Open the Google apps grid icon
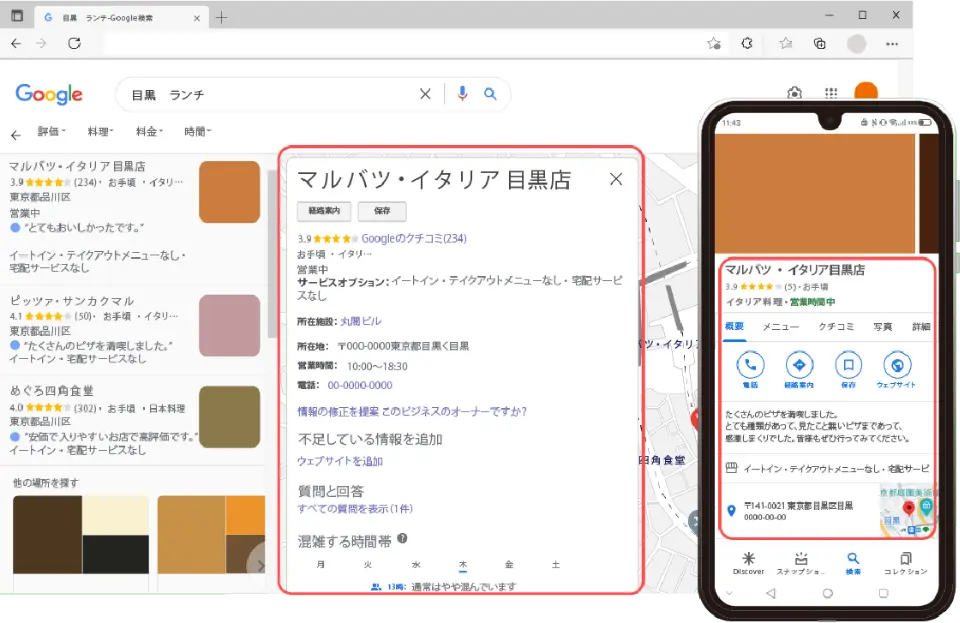The height and width of the screenshot is (623, 960). click(x=831, y=93)
